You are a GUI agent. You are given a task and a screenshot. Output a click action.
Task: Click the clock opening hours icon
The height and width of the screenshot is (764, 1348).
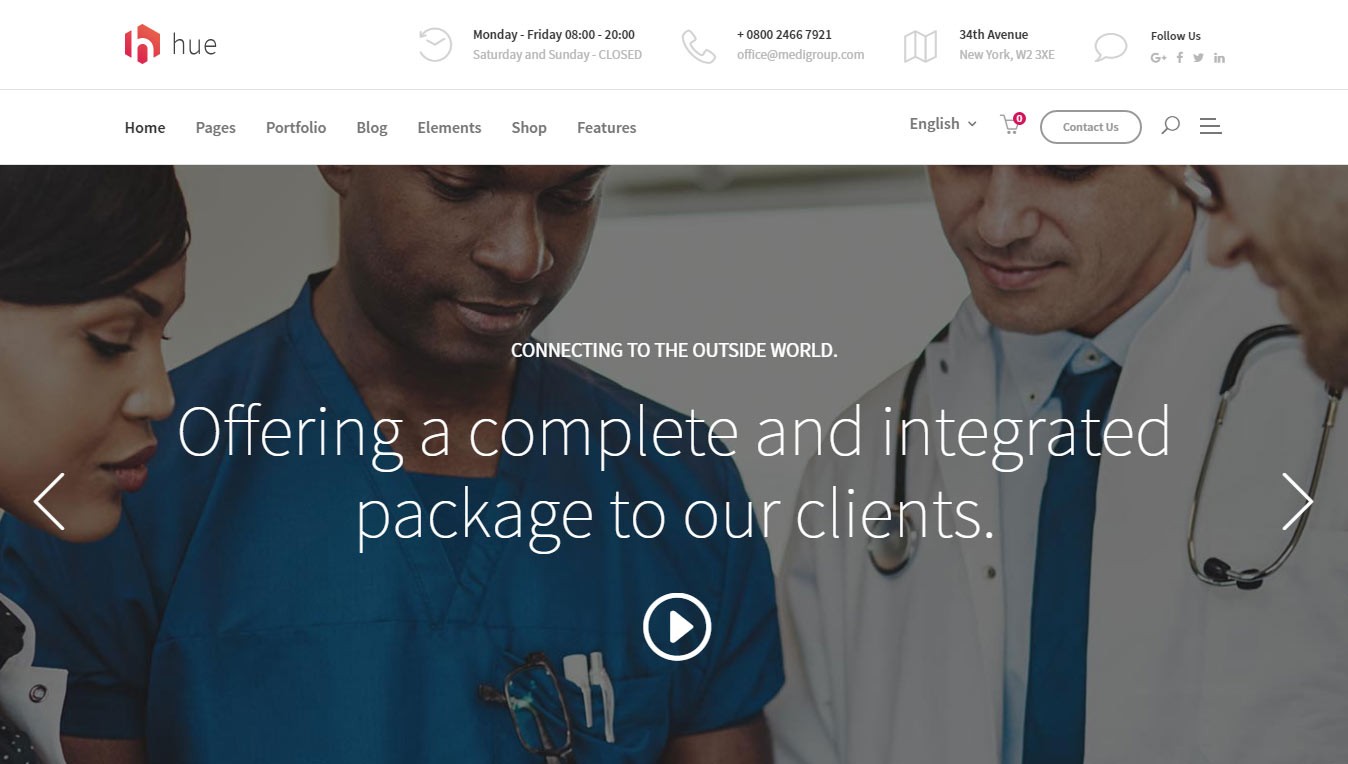(x=435, y=45)
